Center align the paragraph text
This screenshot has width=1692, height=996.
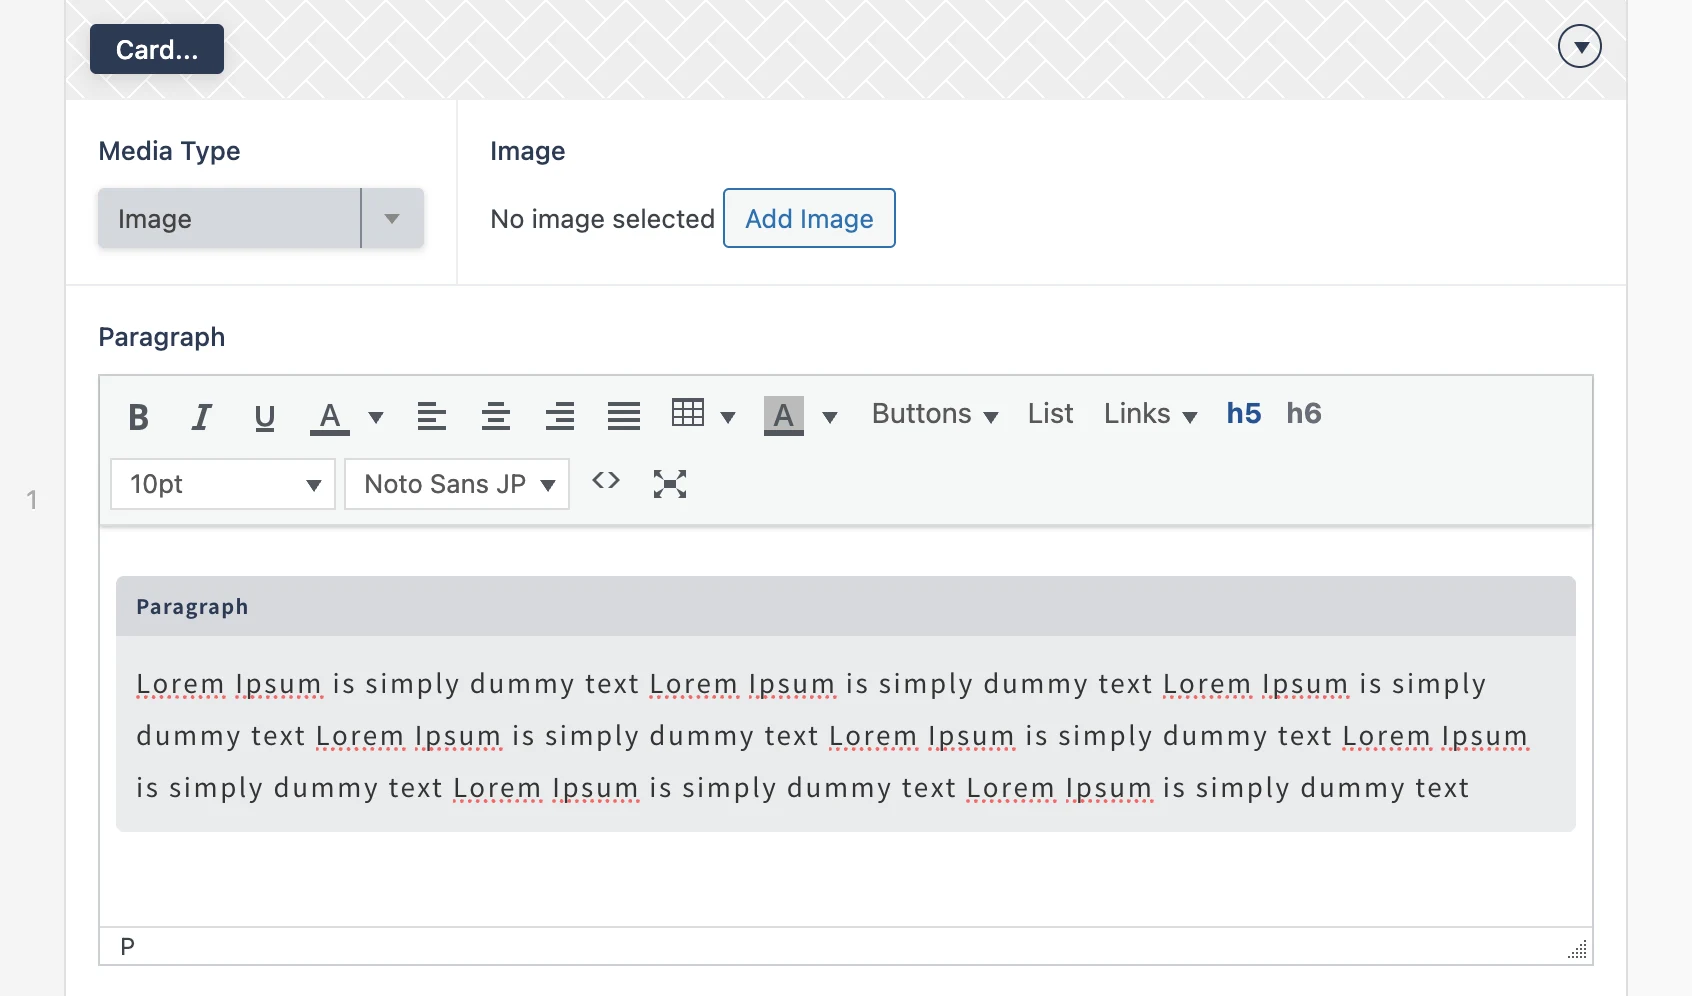(x=496, y=416)
